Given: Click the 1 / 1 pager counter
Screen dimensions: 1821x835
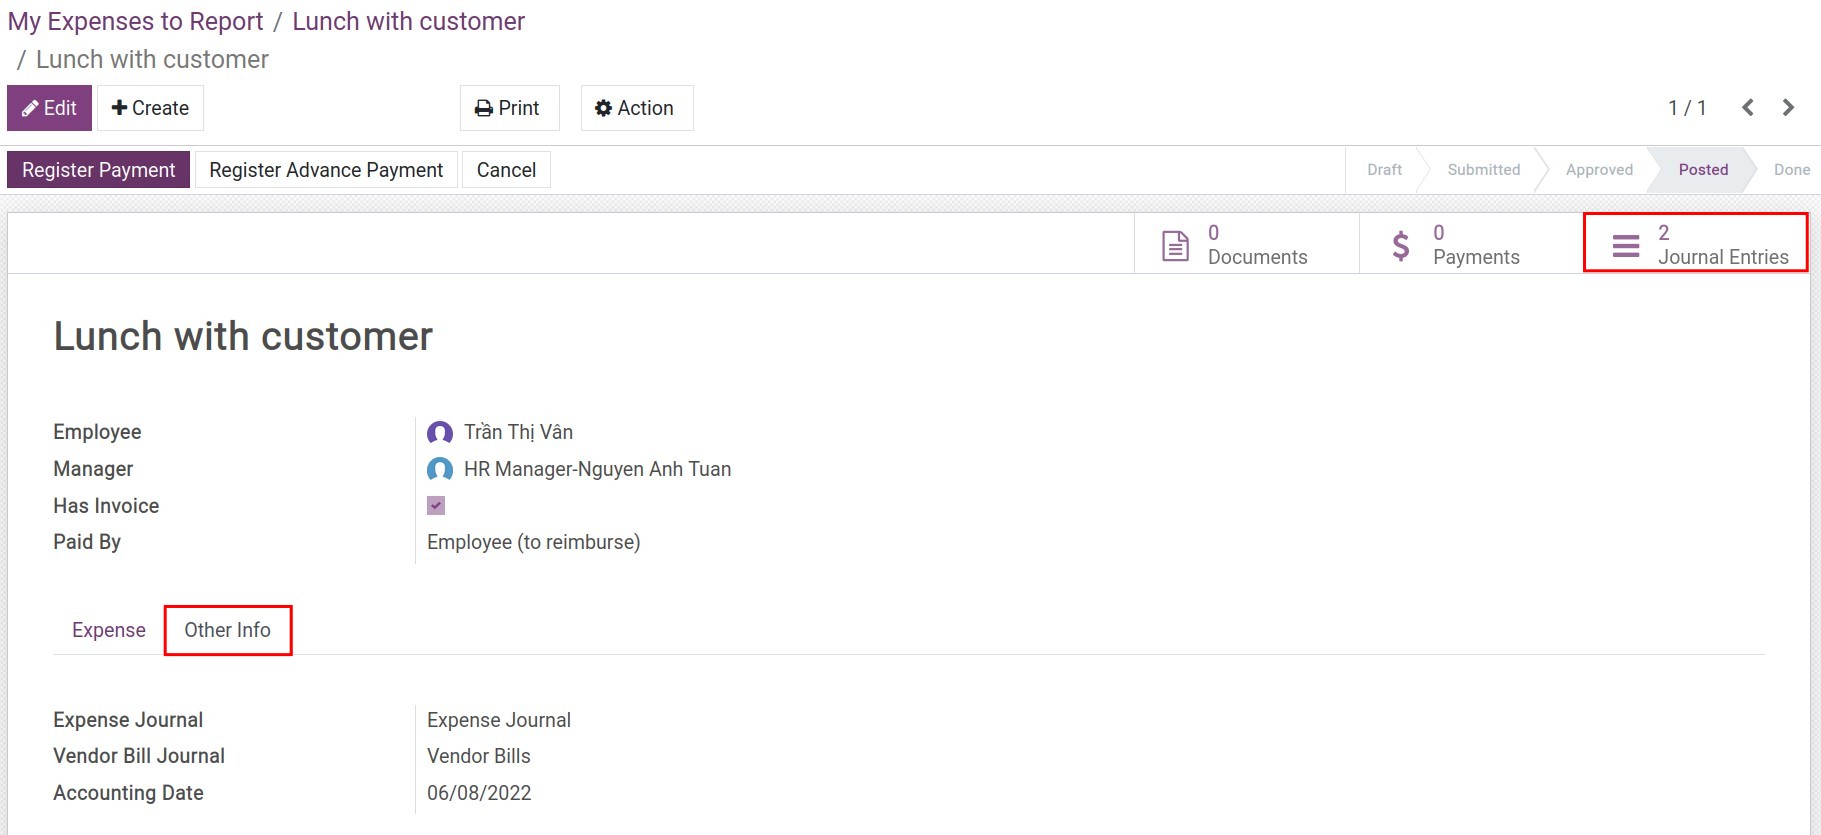Looking at the screenshot, I should click(x=1687, y=108).
